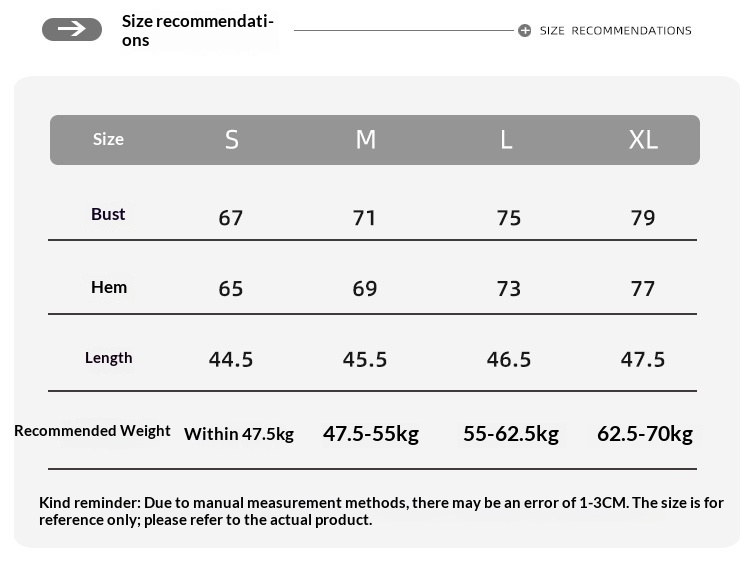Select the XL size column header

pos(643,140)
